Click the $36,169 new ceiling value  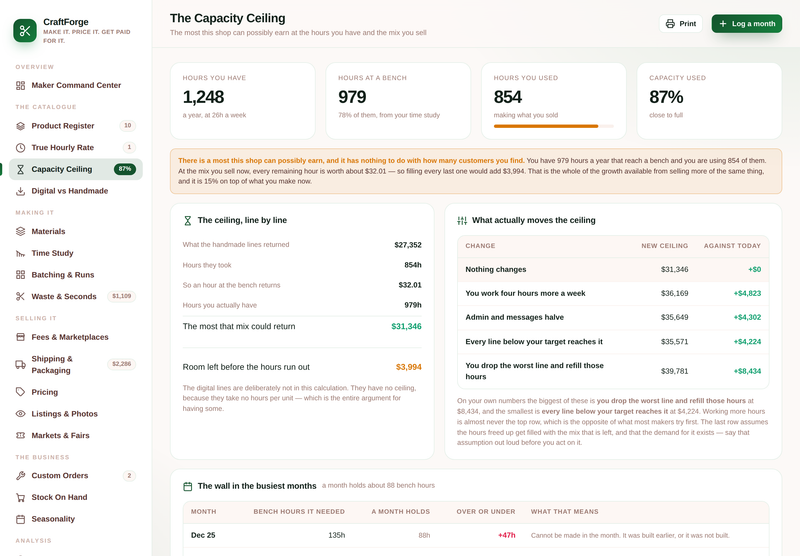(x=674, y=293)
